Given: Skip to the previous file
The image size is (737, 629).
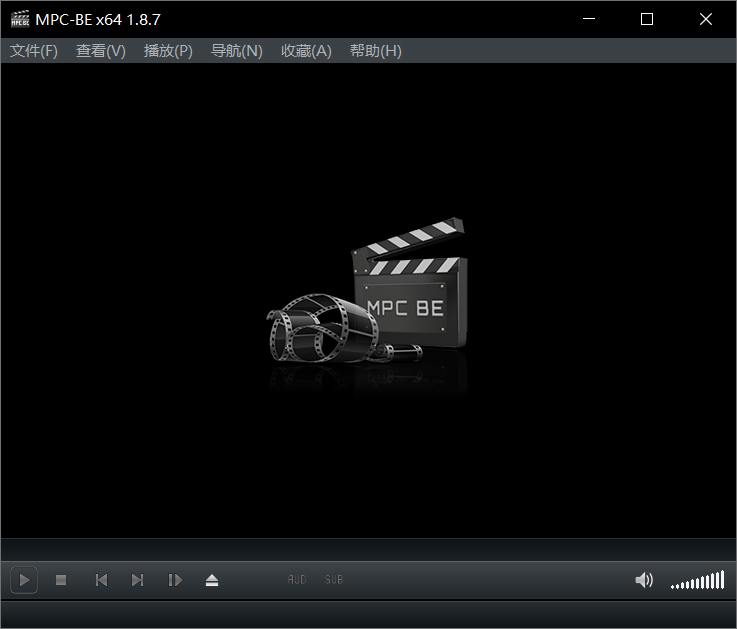Looking at the screenshot, I should (101, 580).
